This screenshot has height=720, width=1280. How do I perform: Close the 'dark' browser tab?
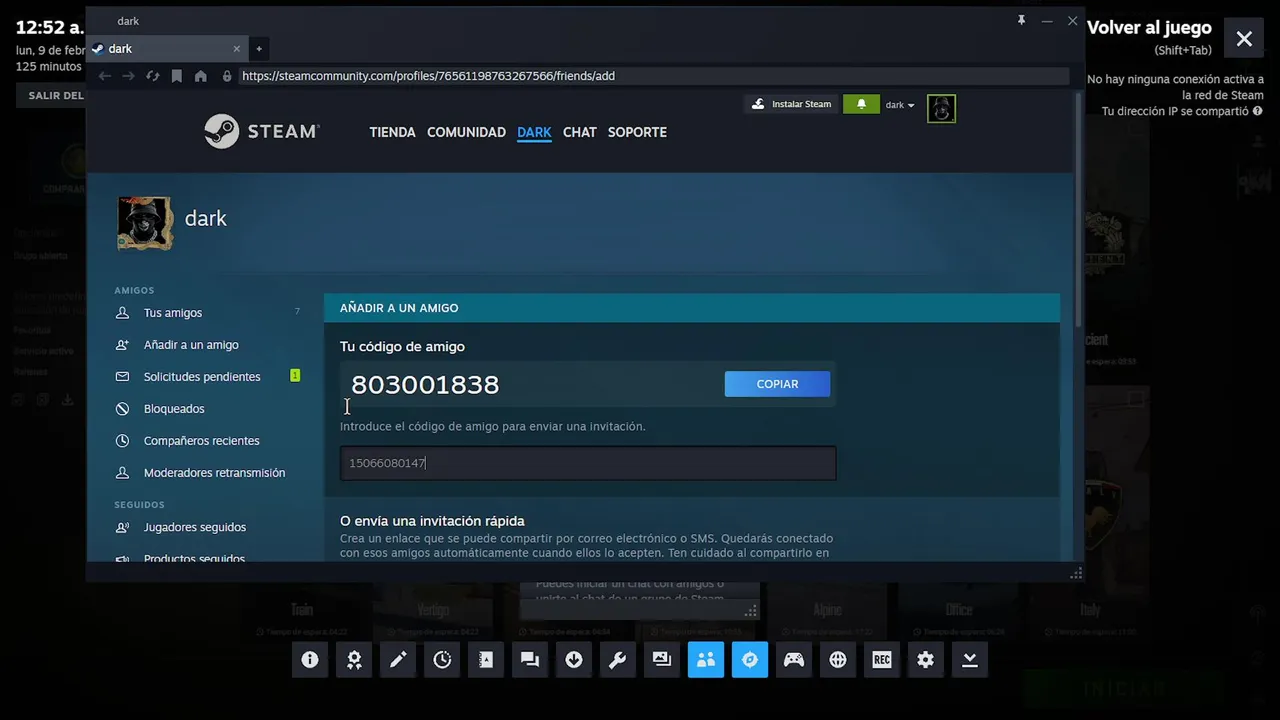(237, 49)
